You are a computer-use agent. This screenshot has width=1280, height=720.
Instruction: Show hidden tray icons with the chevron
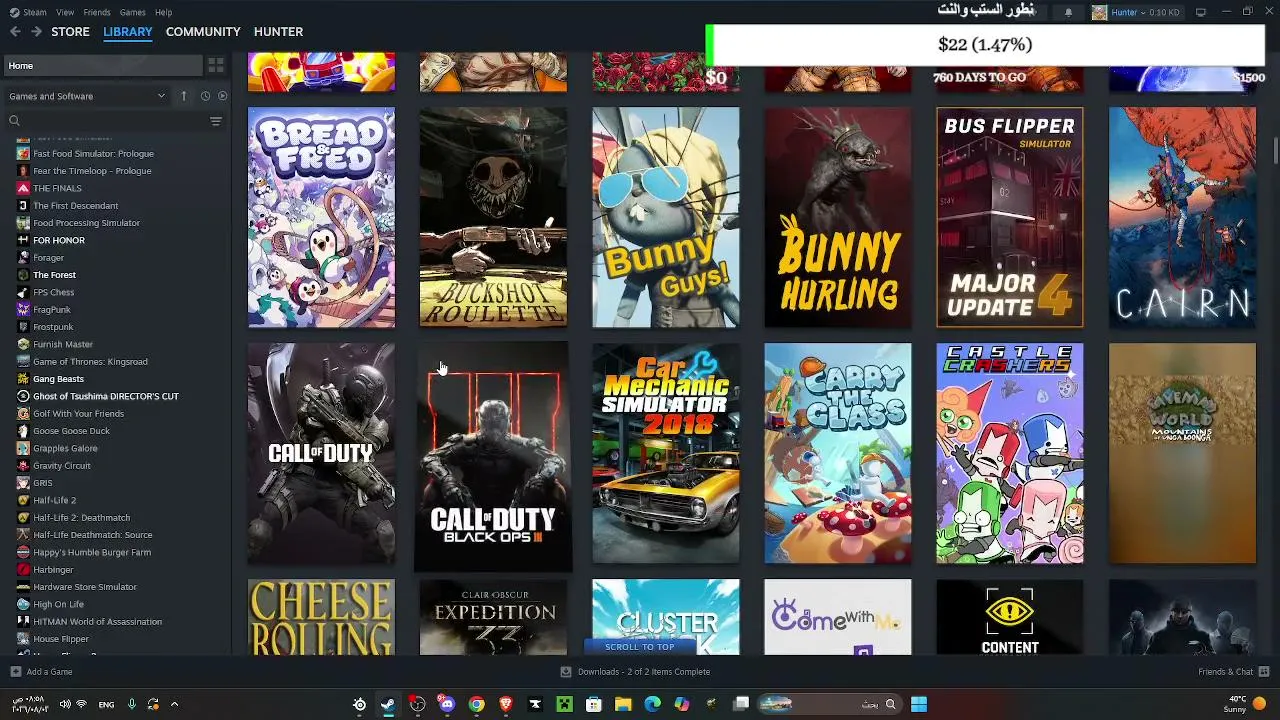click(x=174, y=704)
